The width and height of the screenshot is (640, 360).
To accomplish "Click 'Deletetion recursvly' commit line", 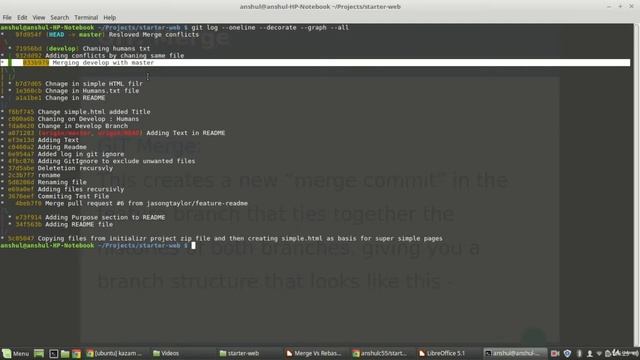I will (x=75, y=168).
